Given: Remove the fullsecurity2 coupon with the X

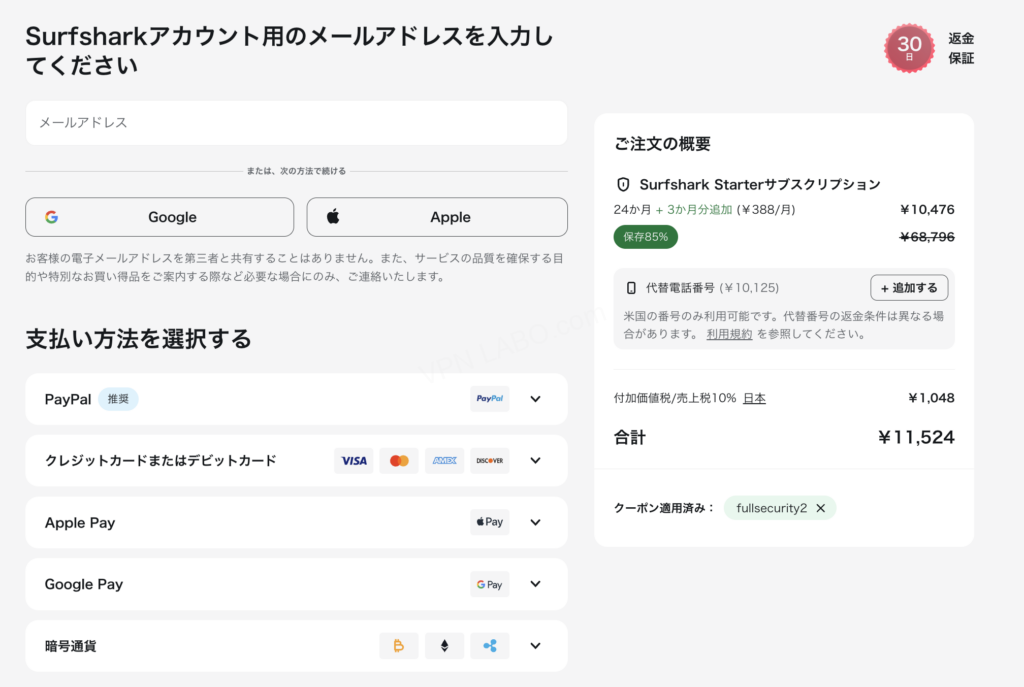Looking at the screenshot, I should [821, 508].
